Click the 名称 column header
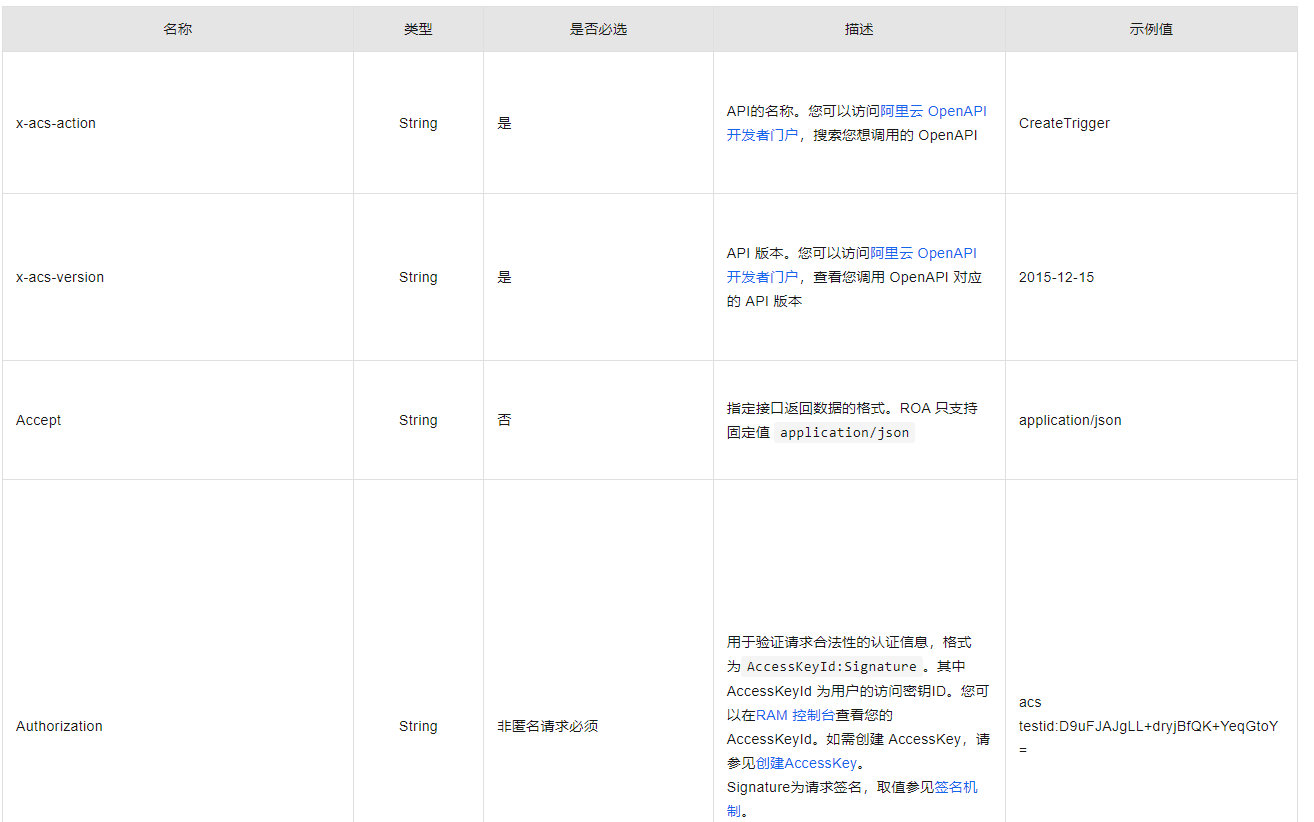 pyautogui.click(x=178, y=29)
